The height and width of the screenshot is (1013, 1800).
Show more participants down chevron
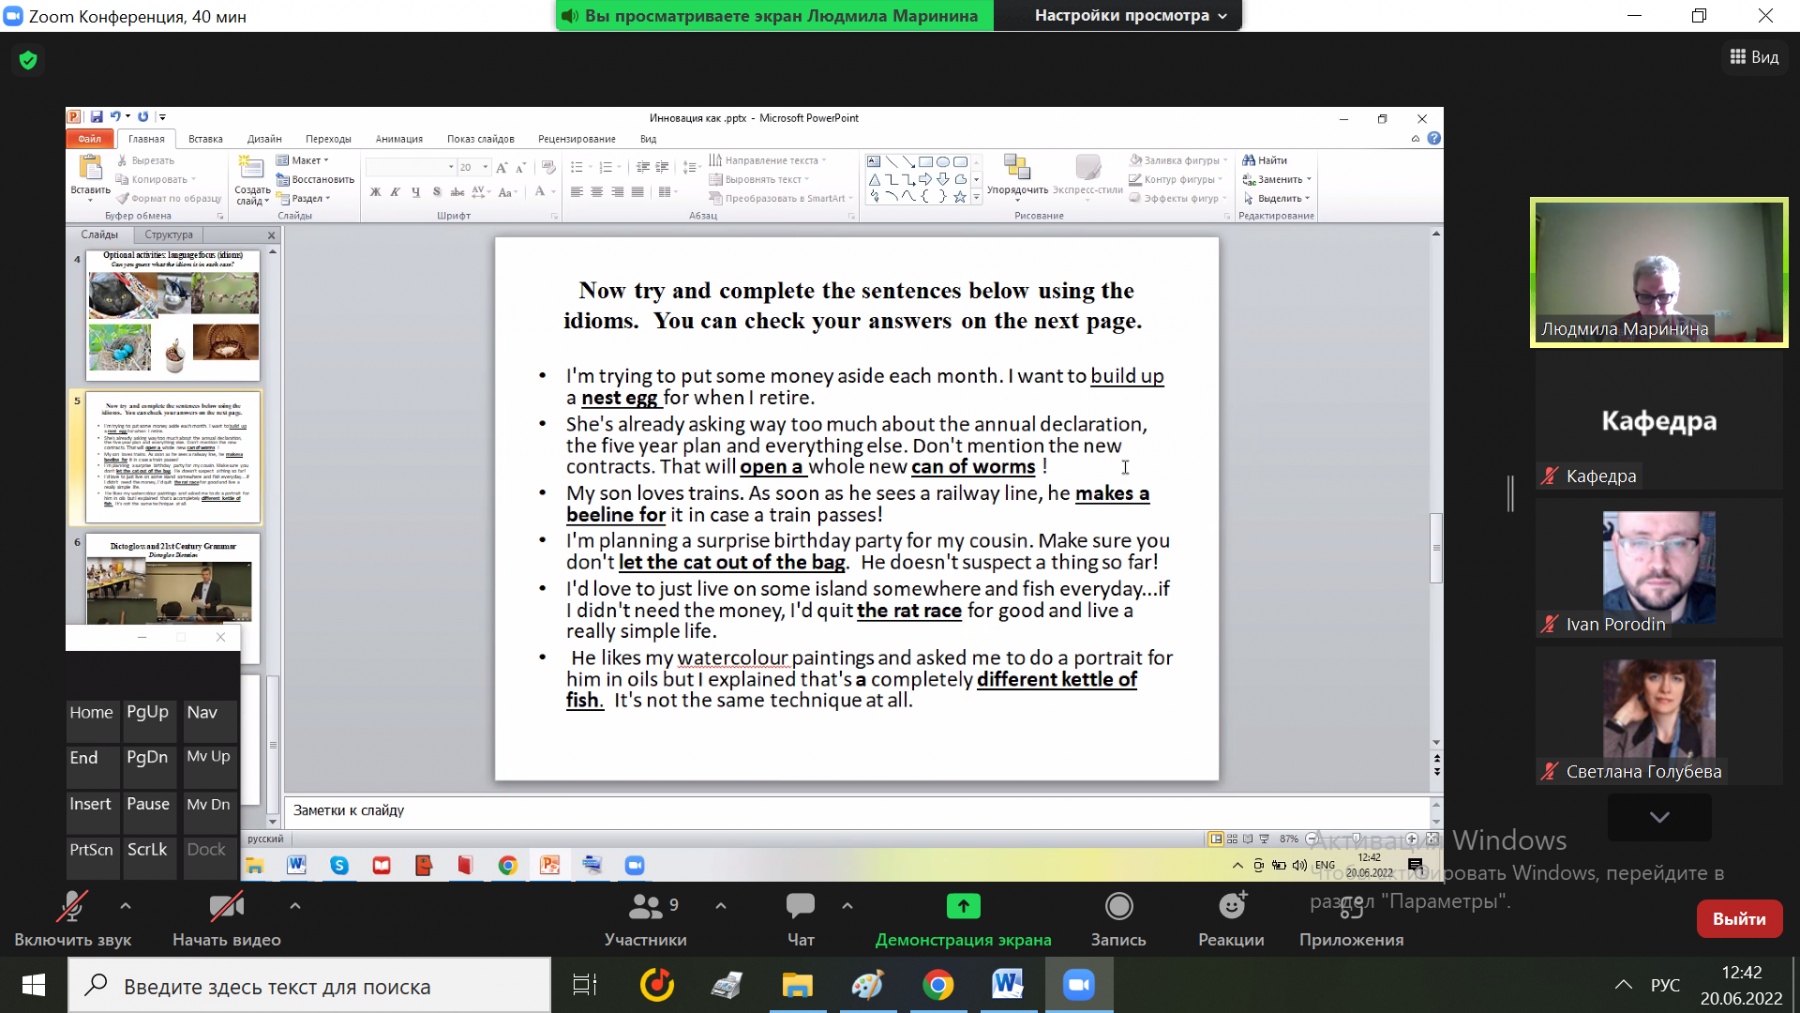1659,817
